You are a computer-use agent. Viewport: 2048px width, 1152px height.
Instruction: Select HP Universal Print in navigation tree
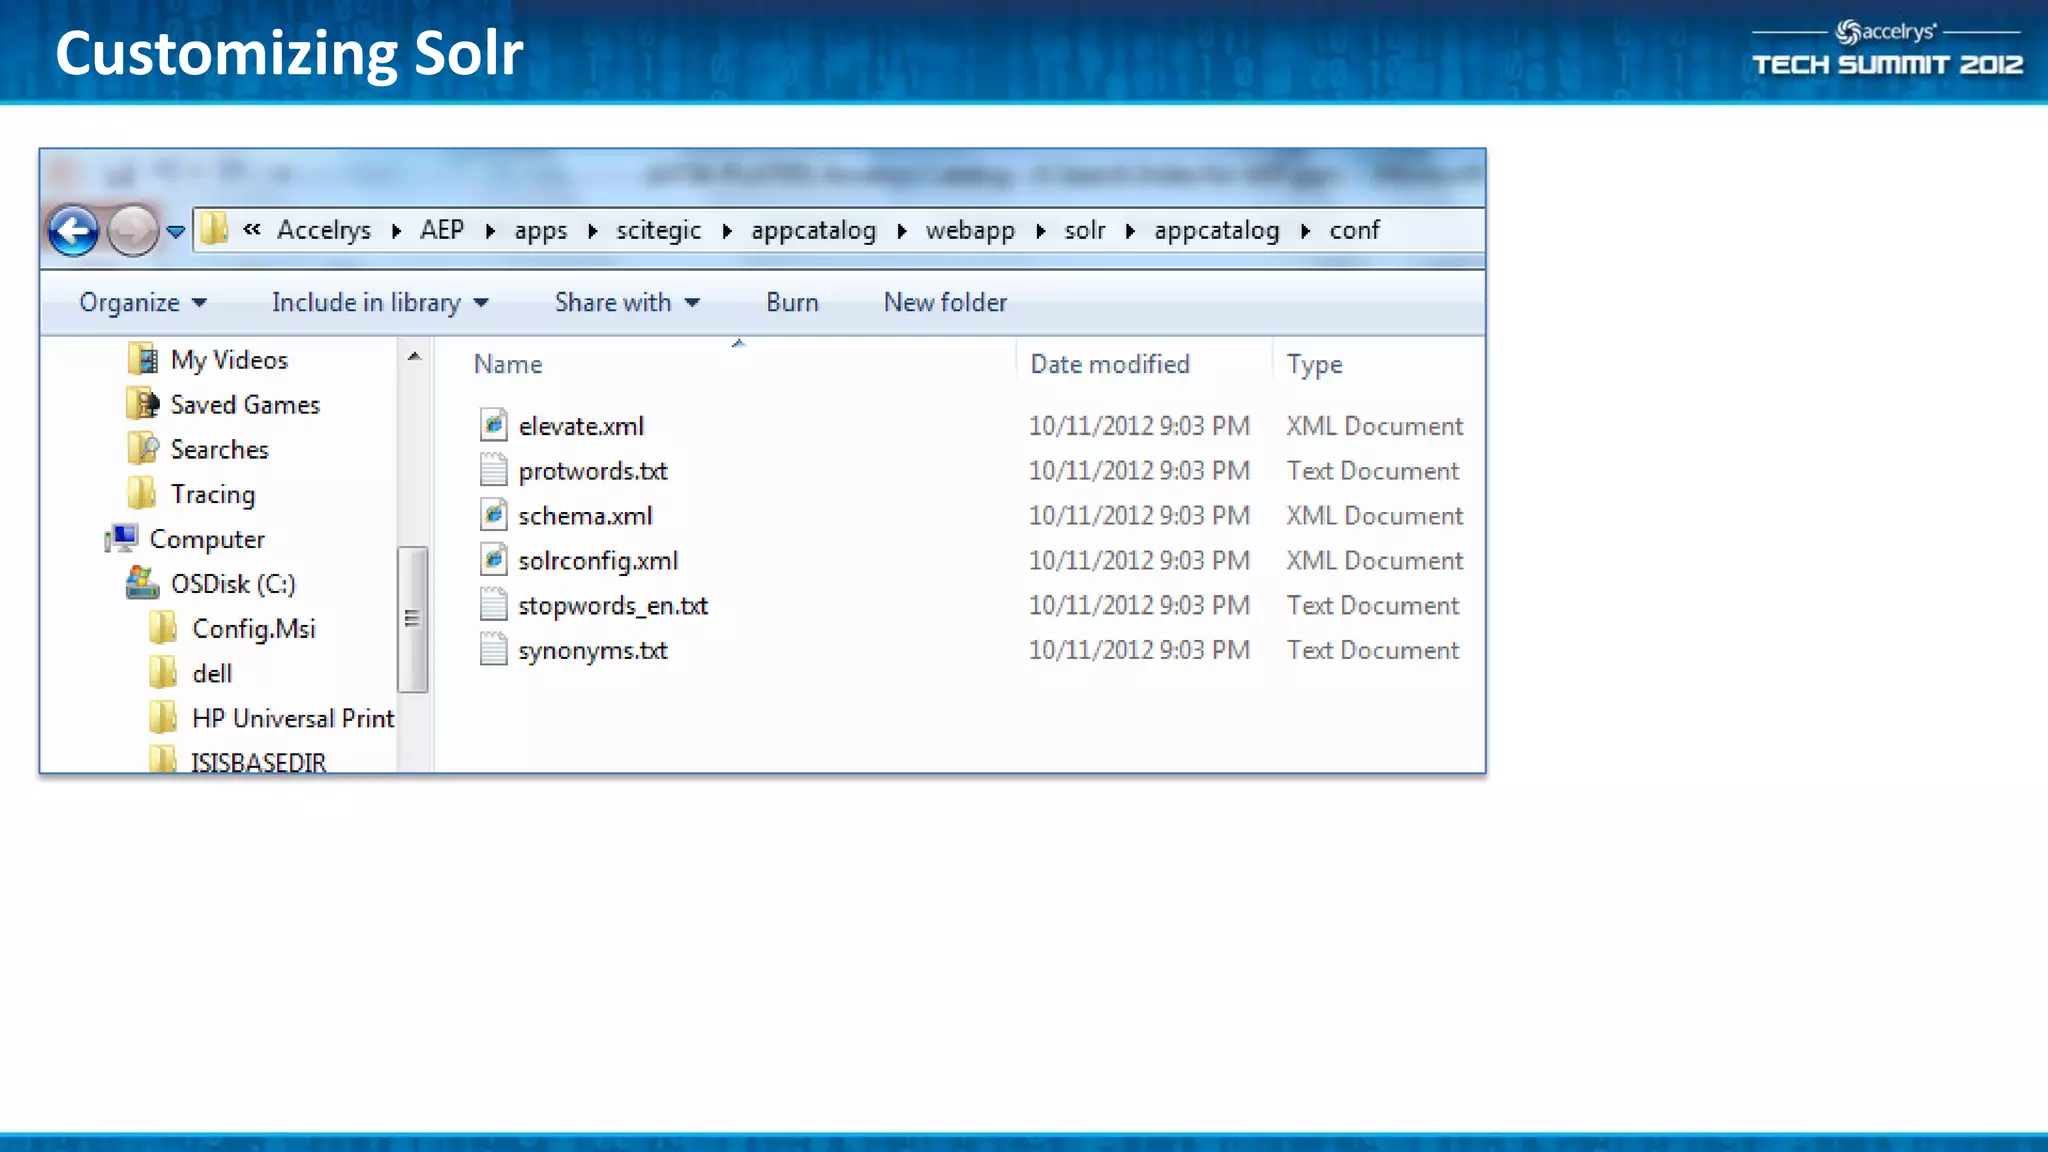(x=293, y=719)
